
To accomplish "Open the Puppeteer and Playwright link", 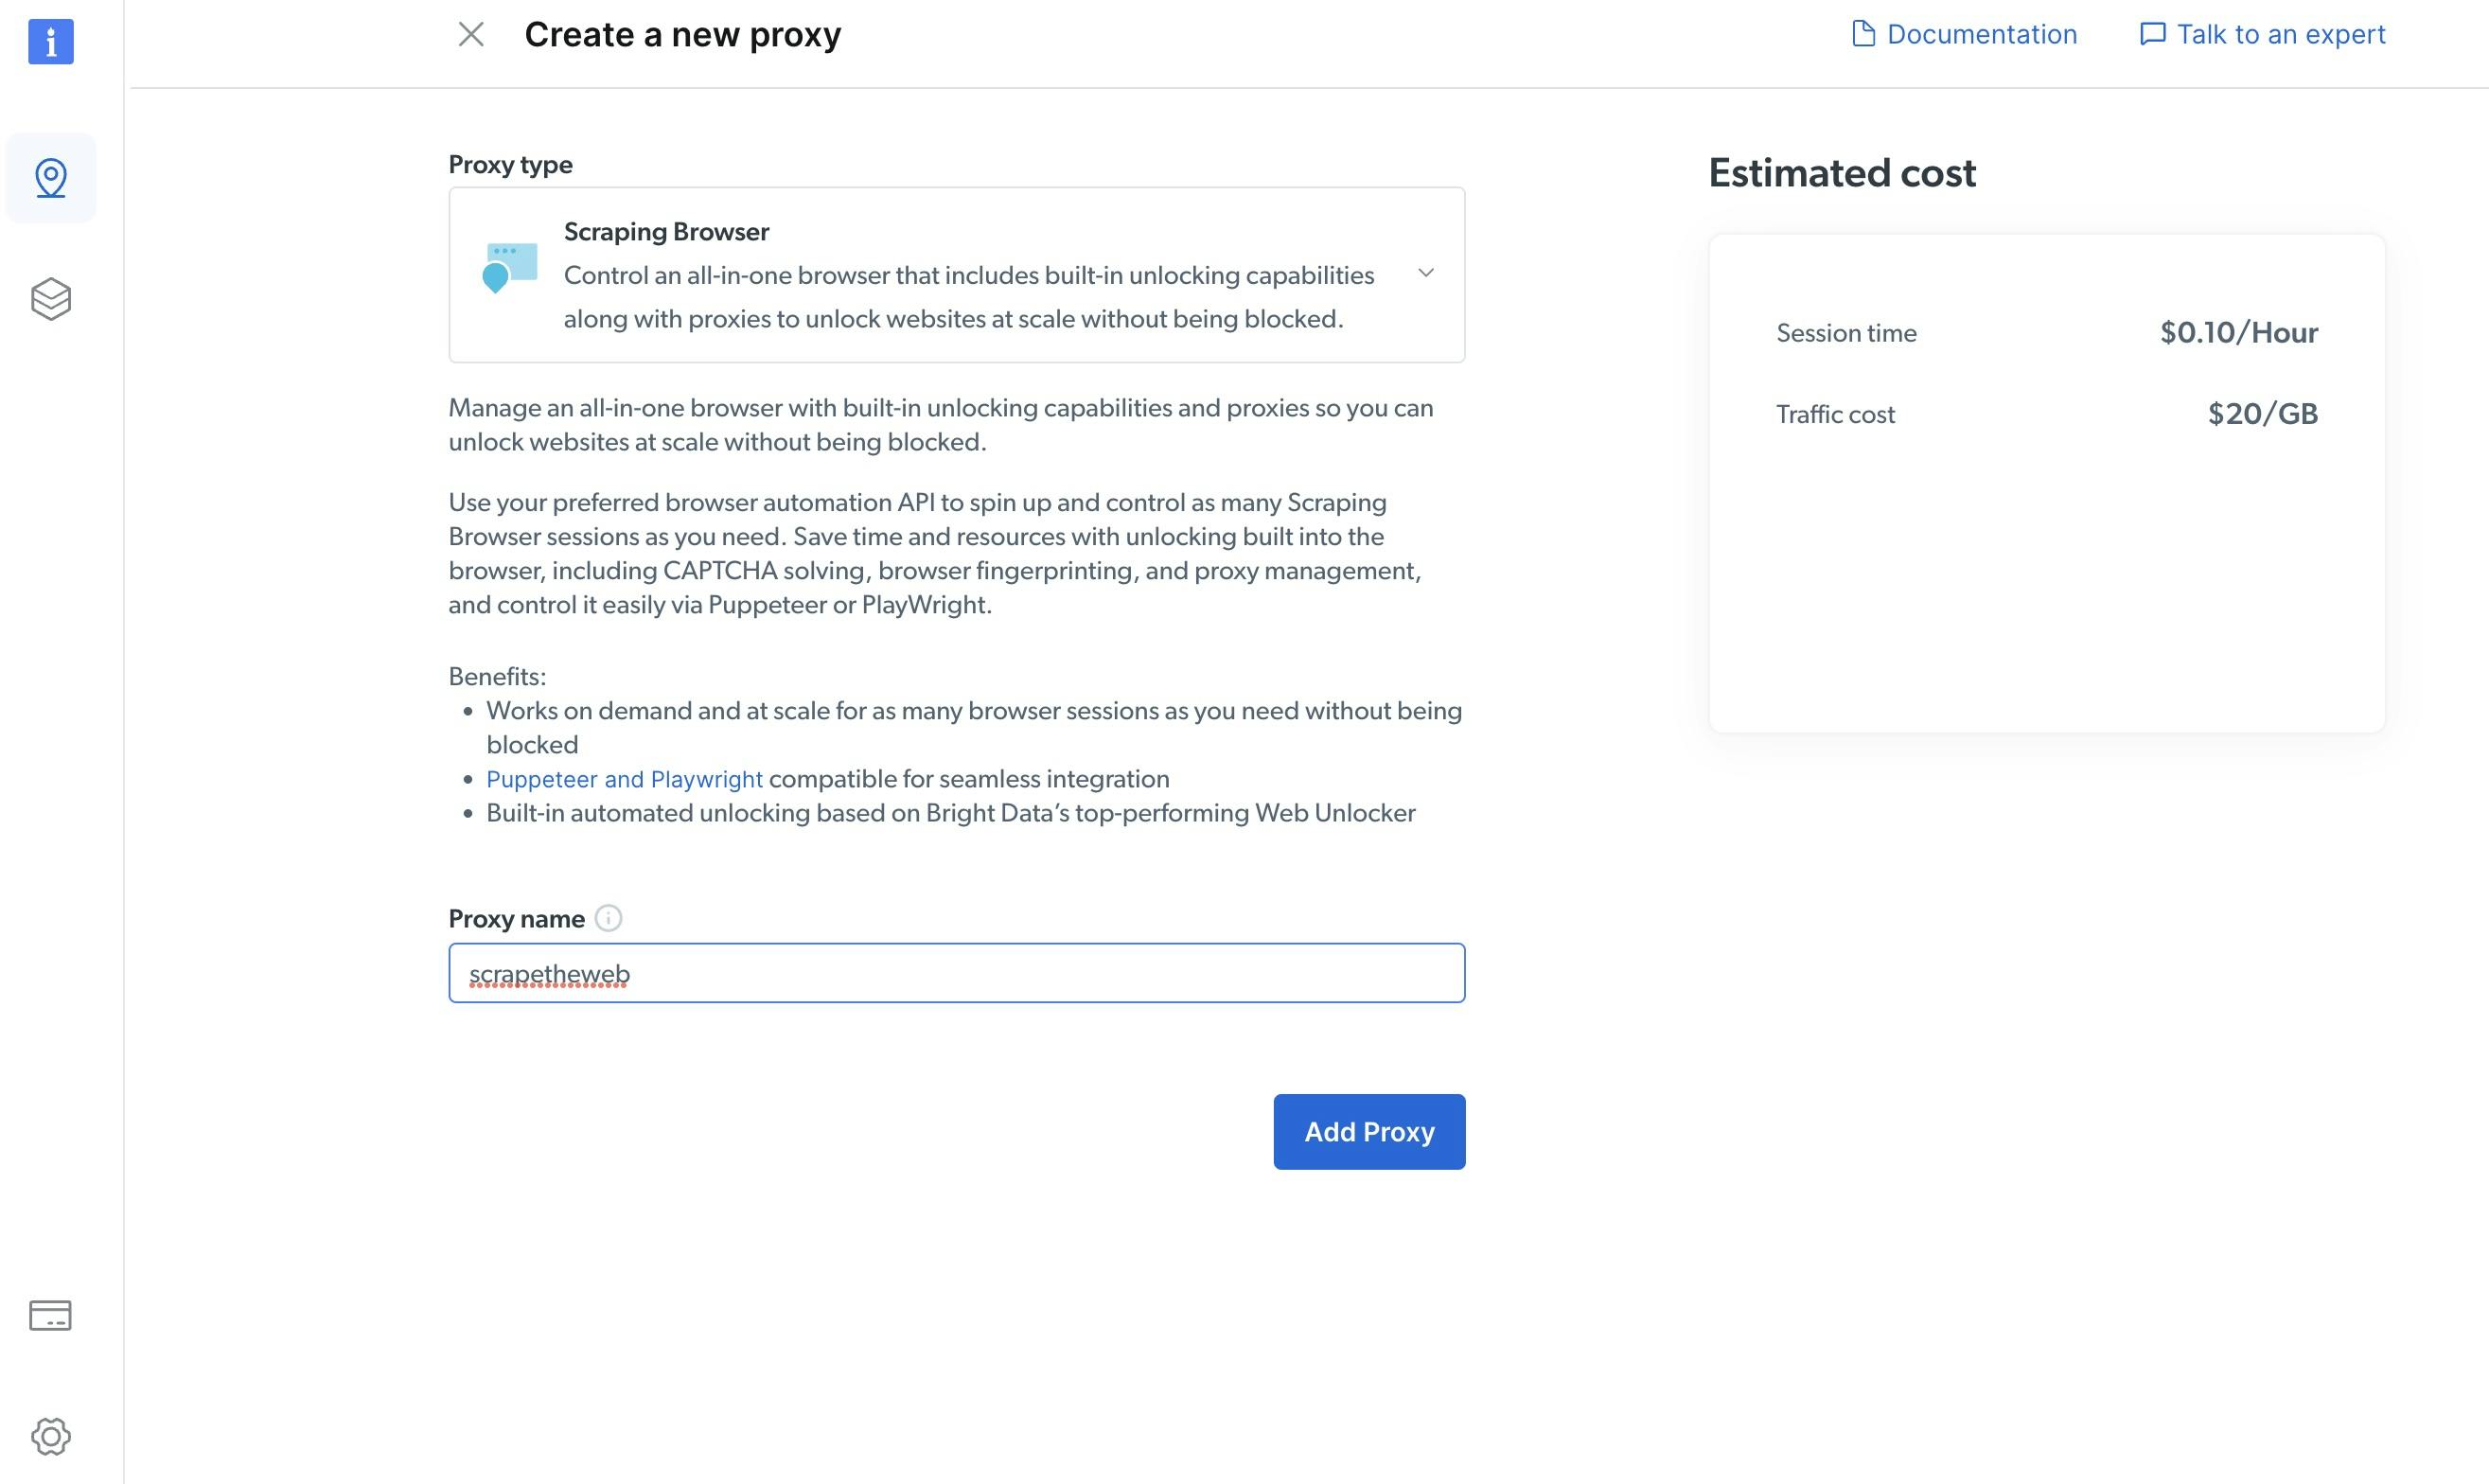I will (624, 779).
